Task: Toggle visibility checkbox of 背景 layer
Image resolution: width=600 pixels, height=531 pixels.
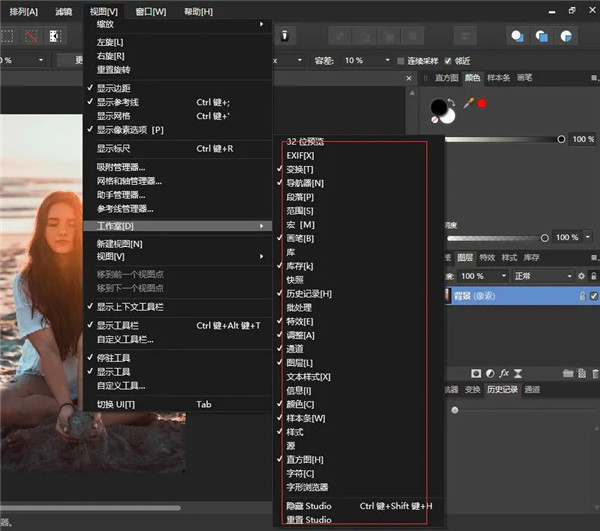Action: click(594, 296)
